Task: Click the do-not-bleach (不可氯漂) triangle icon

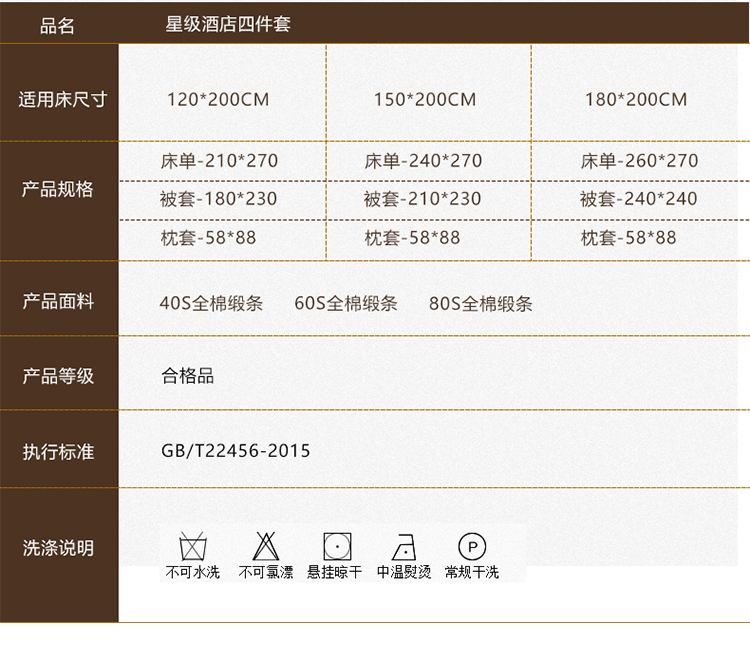Action: 265,547
